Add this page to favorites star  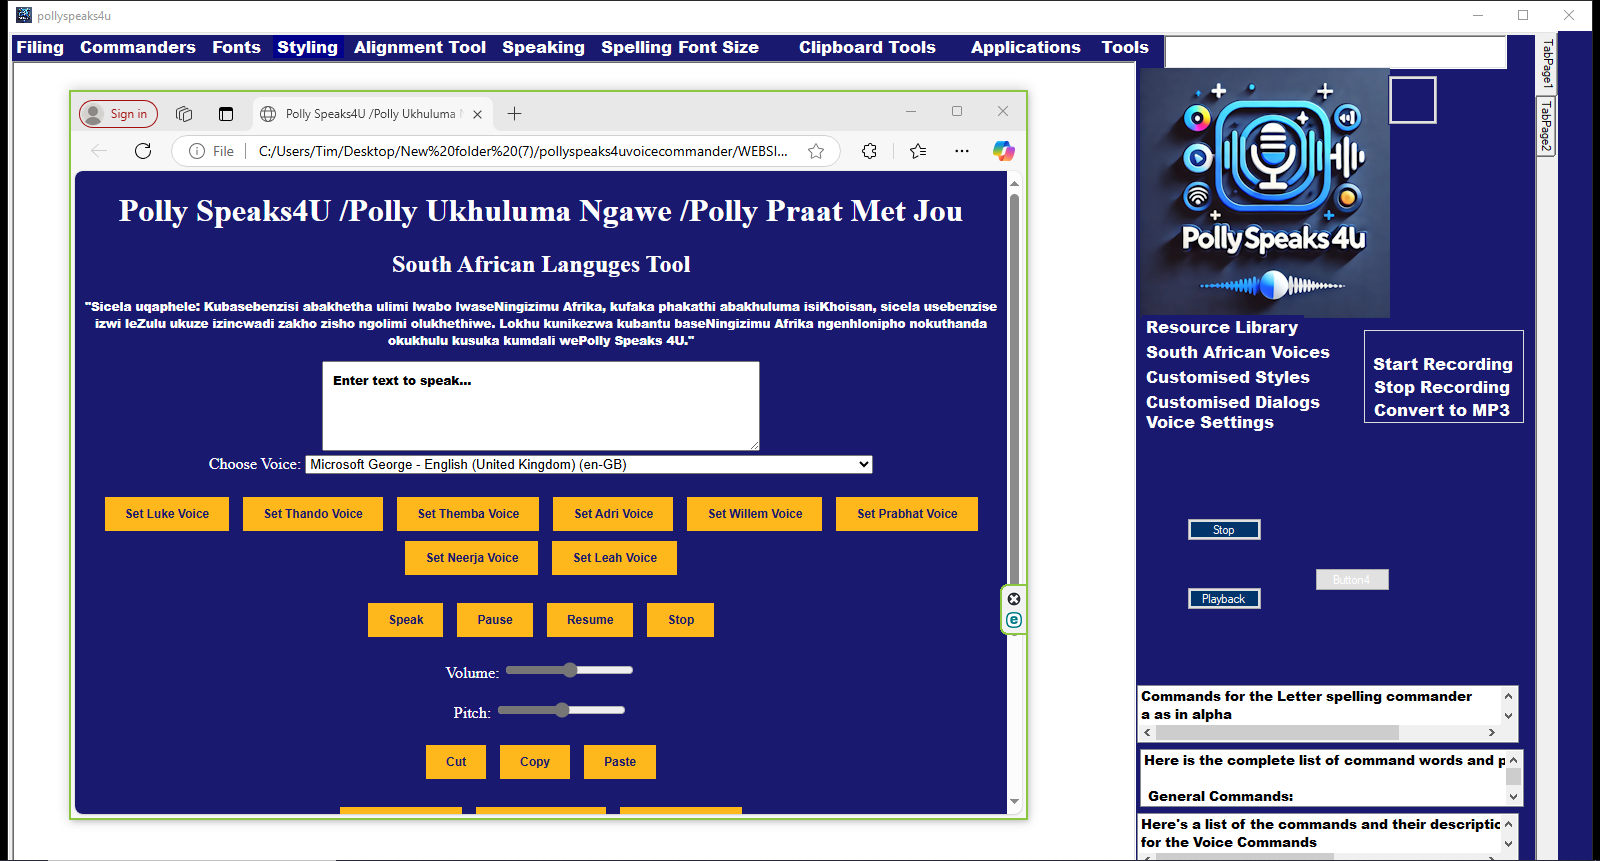[x=816, y=151]
